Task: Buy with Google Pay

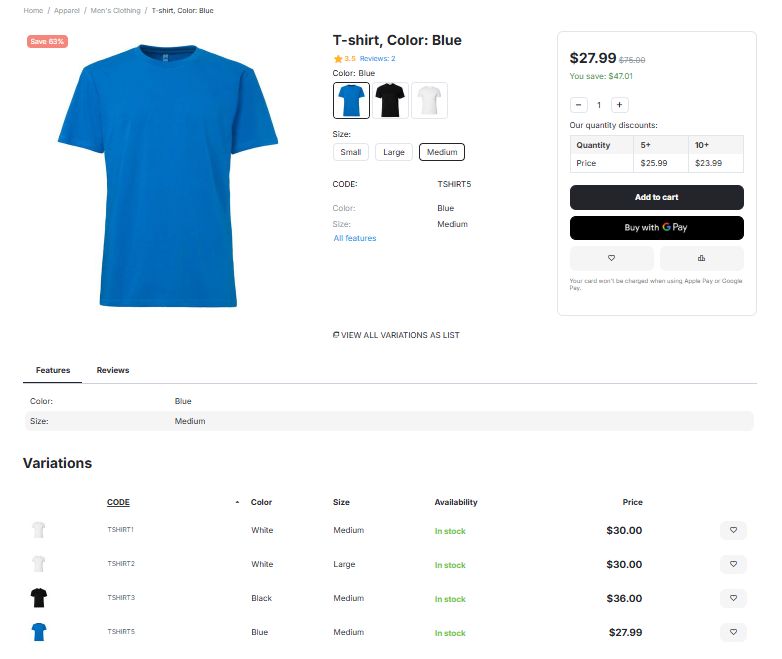Action: tap(657, 227)
